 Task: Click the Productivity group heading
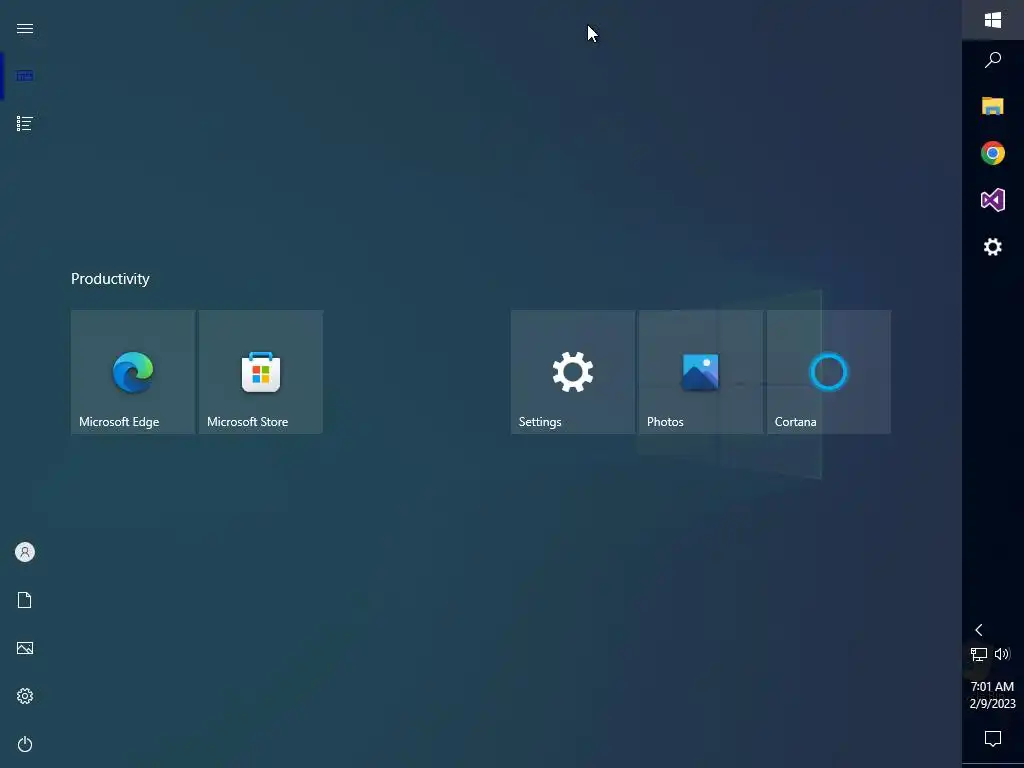(x=110, y=279)
